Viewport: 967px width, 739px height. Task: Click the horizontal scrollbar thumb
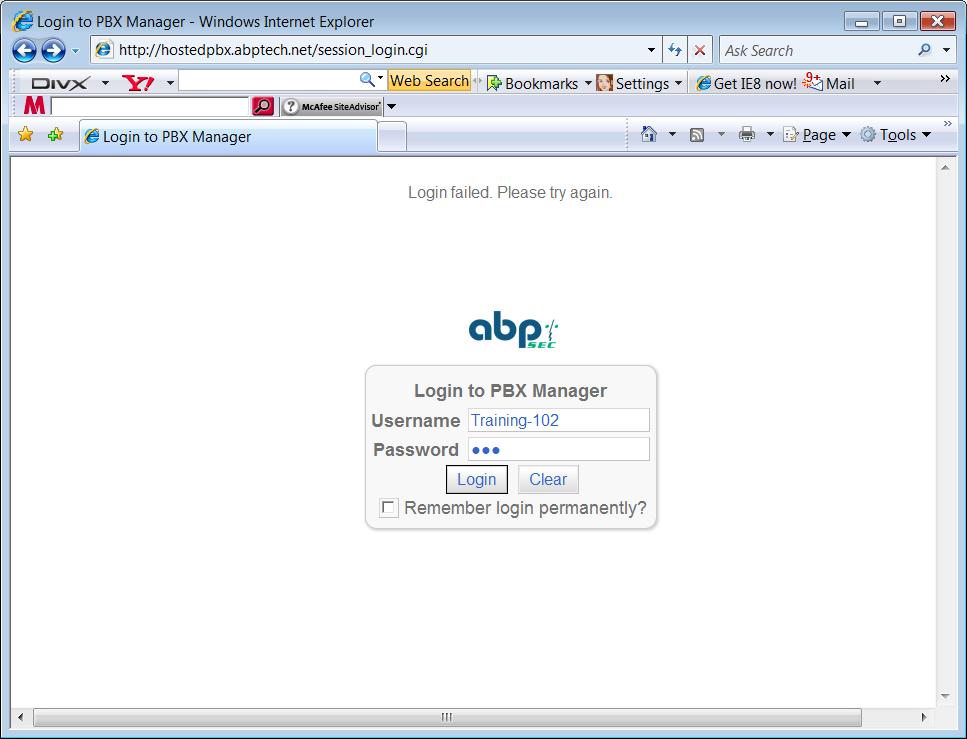pos(447,717)
